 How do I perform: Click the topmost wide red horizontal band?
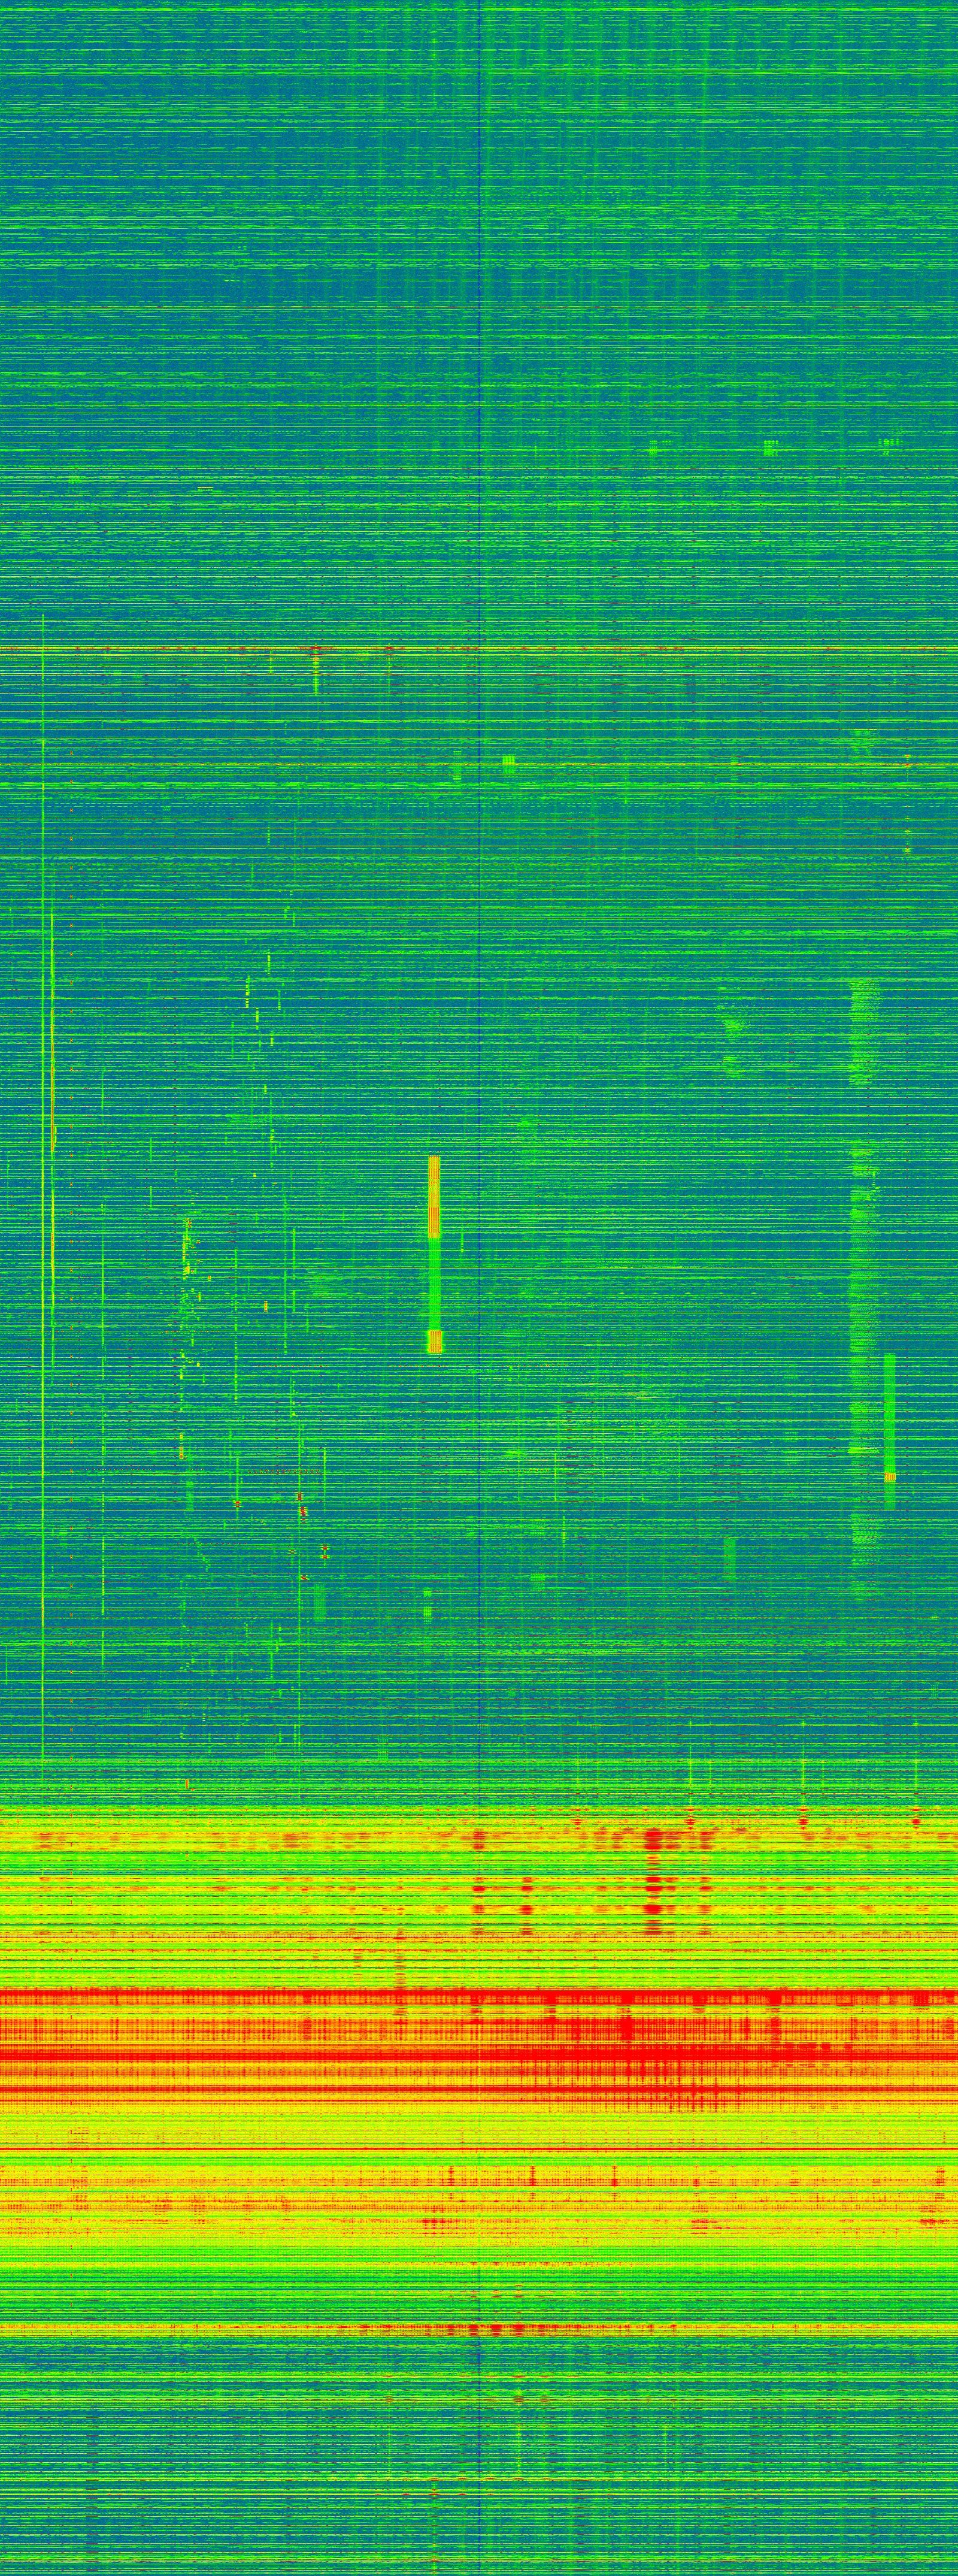pos(479,1996)
